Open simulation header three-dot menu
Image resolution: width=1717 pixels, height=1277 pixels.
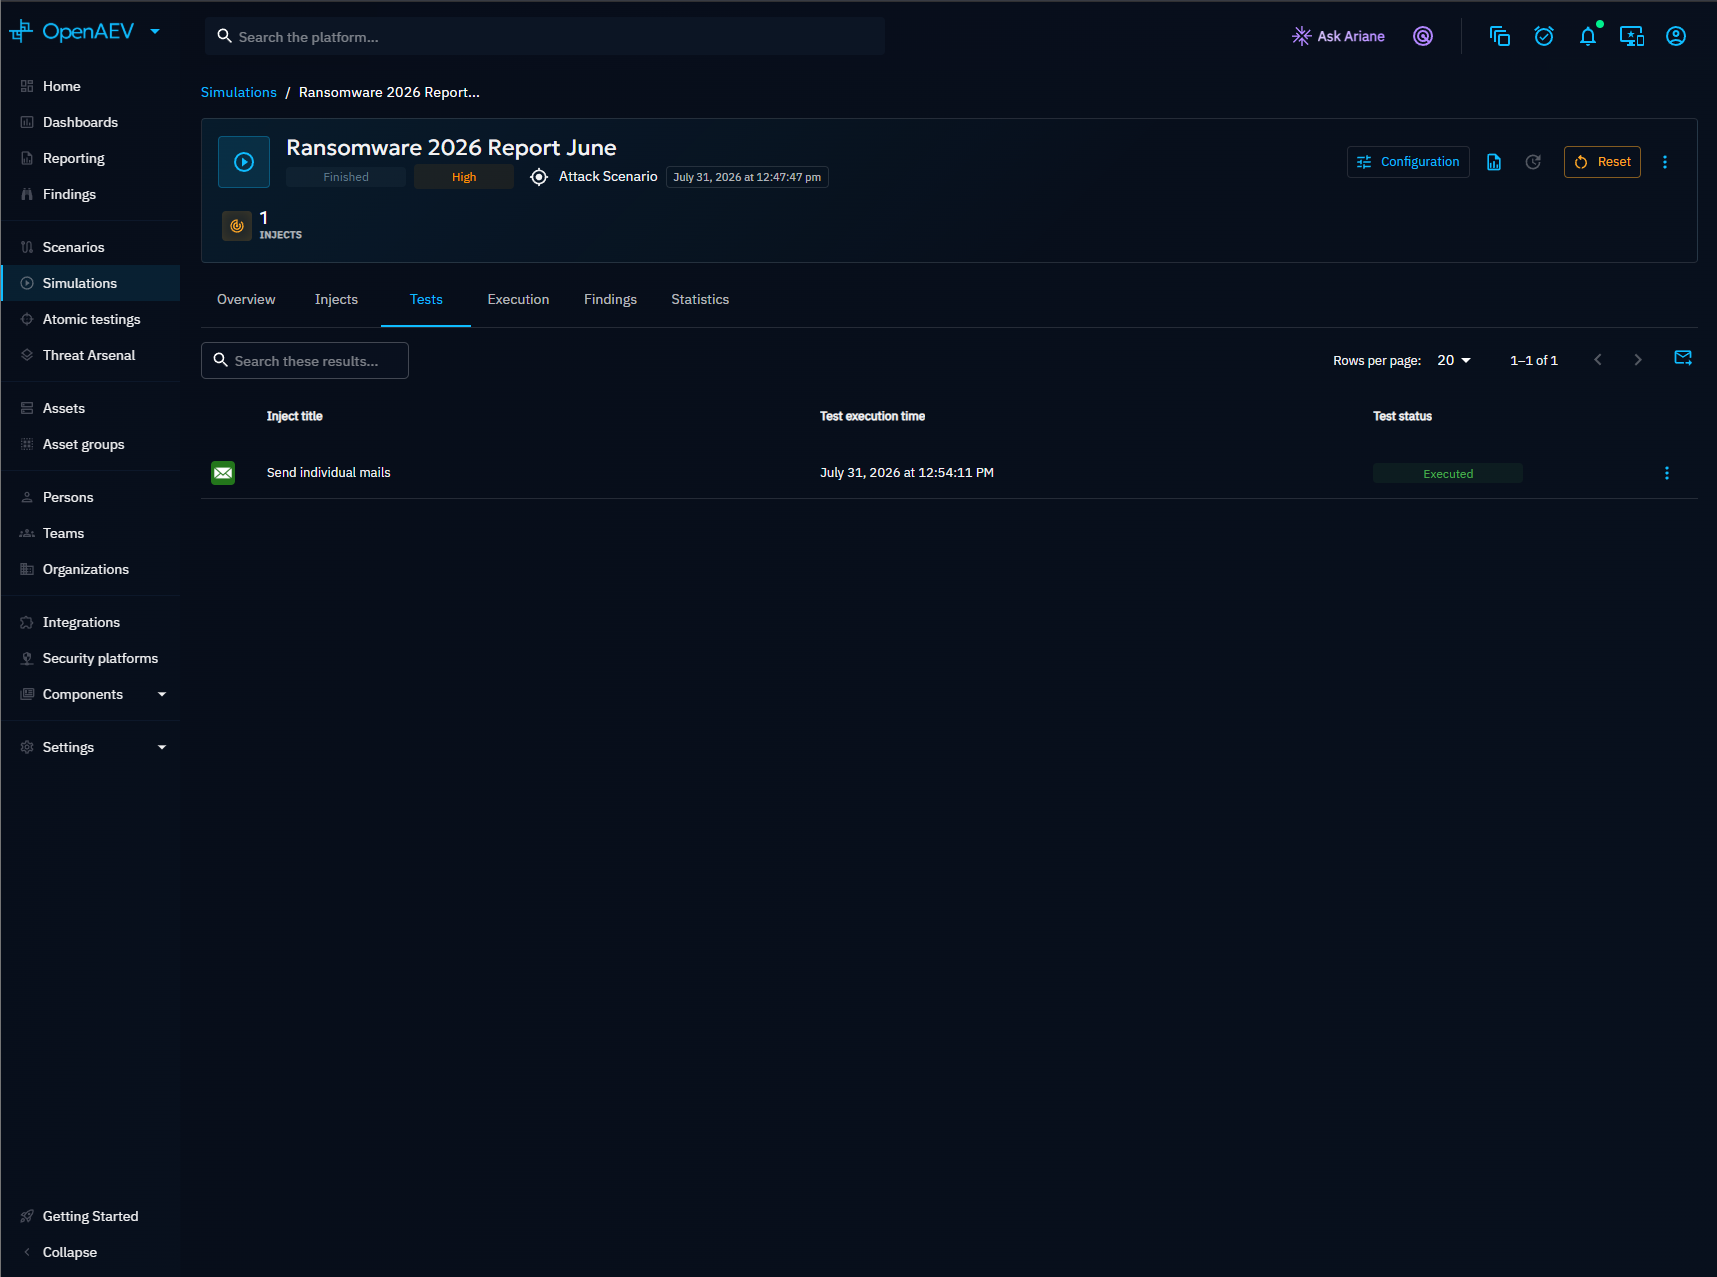coord(1665,162)
